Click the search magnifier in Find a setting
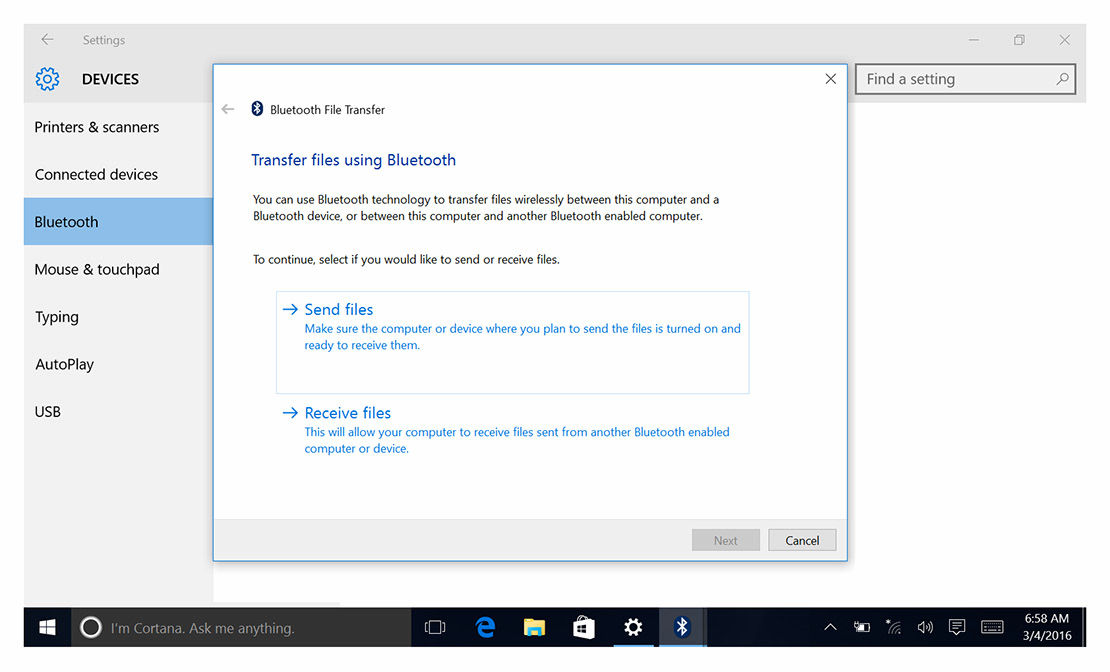Image resolution: width=1110 pixels, height=672 pixels. tap(1062, 79)
